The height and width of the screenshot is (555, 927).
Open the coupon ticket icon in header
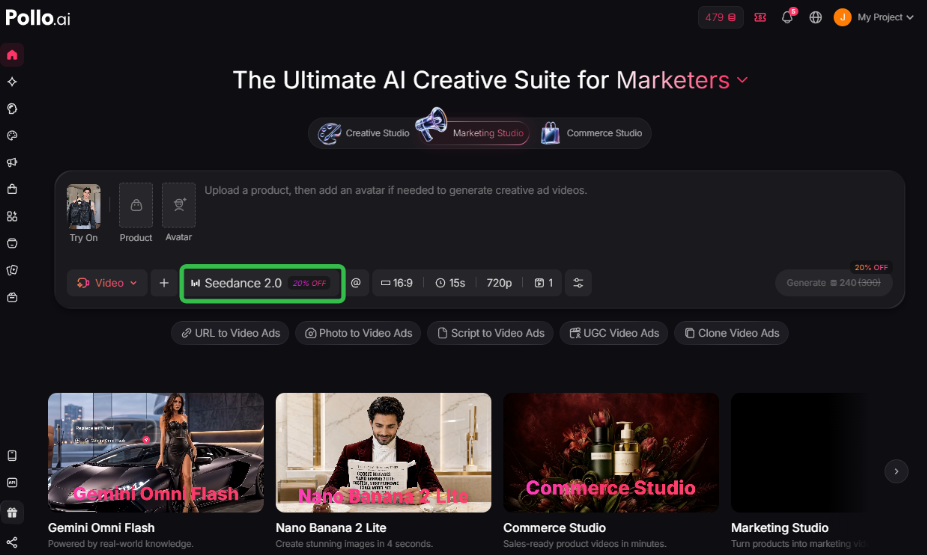tap(760, 17)
